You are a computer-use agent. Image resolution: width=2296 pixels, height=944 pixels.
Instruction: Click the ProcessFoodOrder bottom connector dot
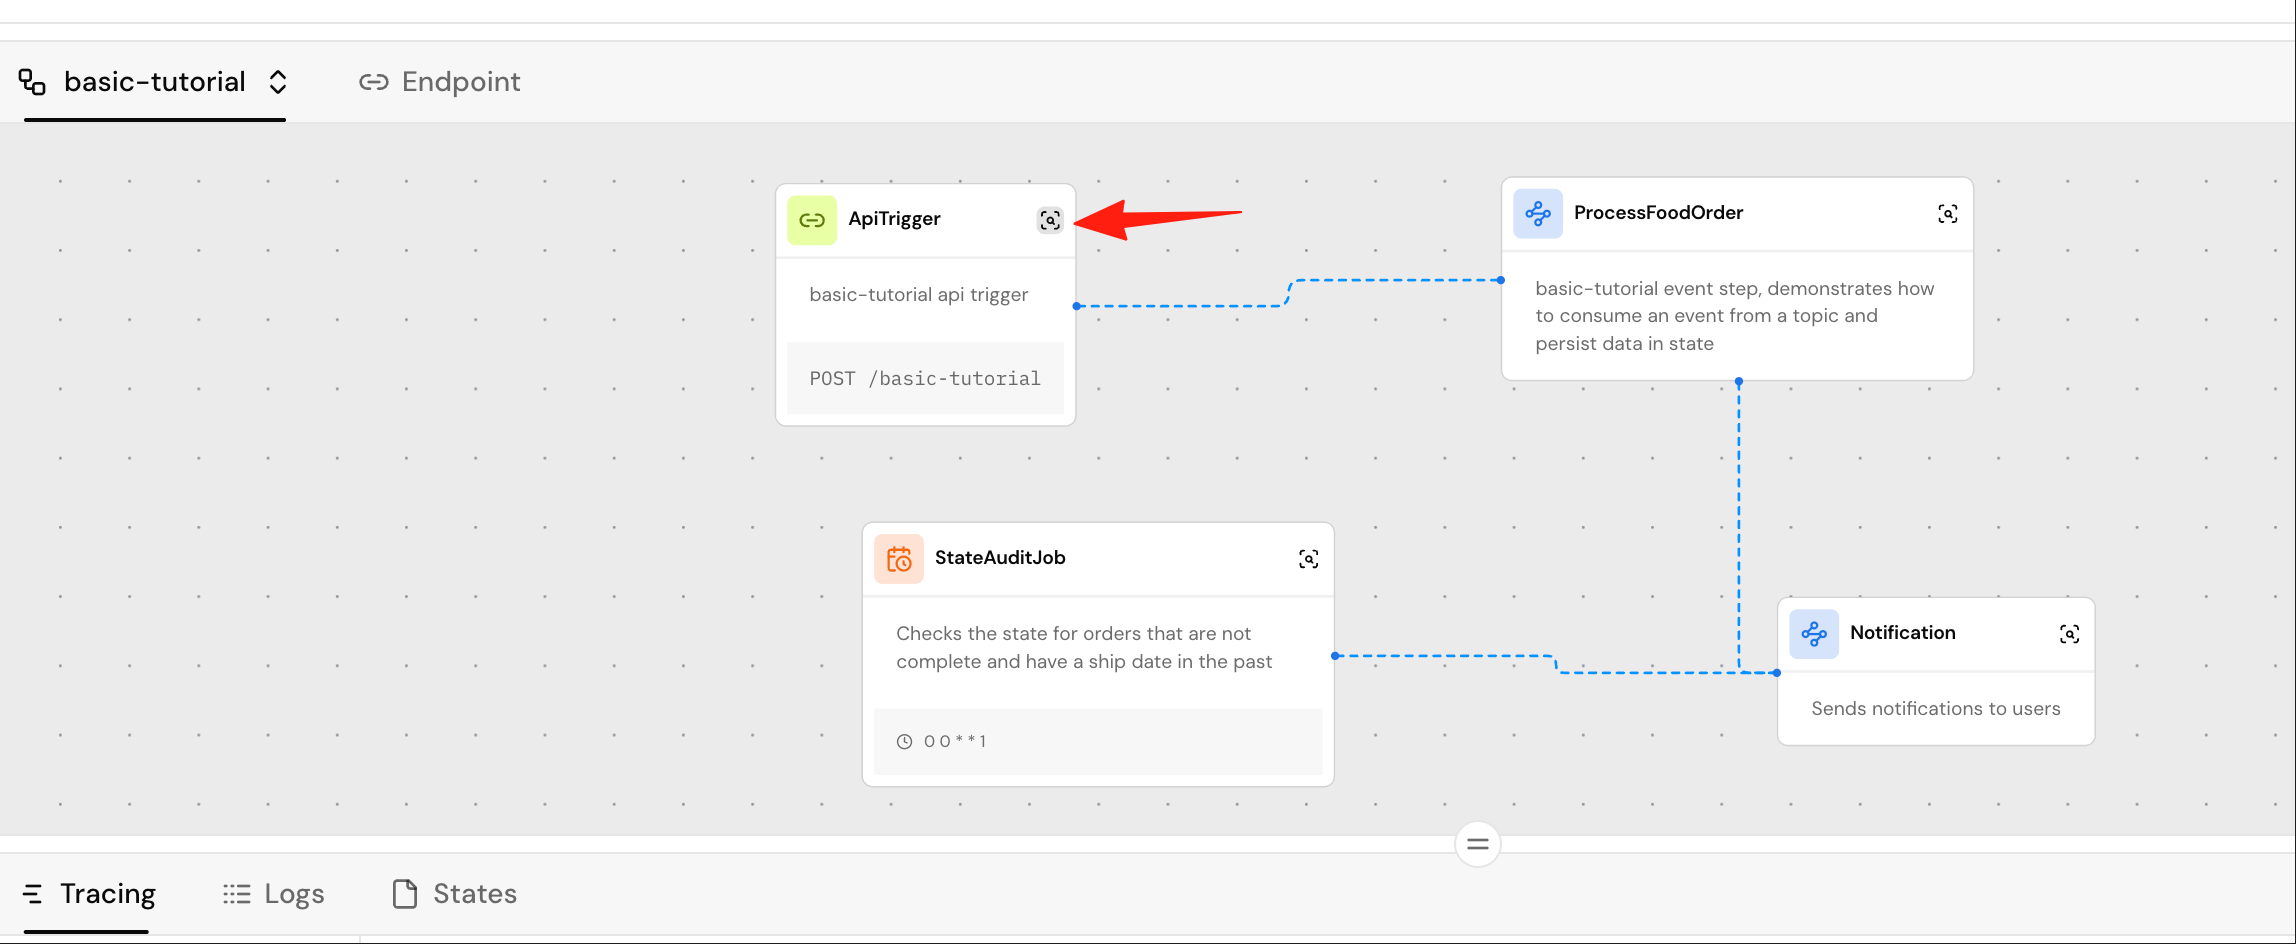(x=1739, y=381)
